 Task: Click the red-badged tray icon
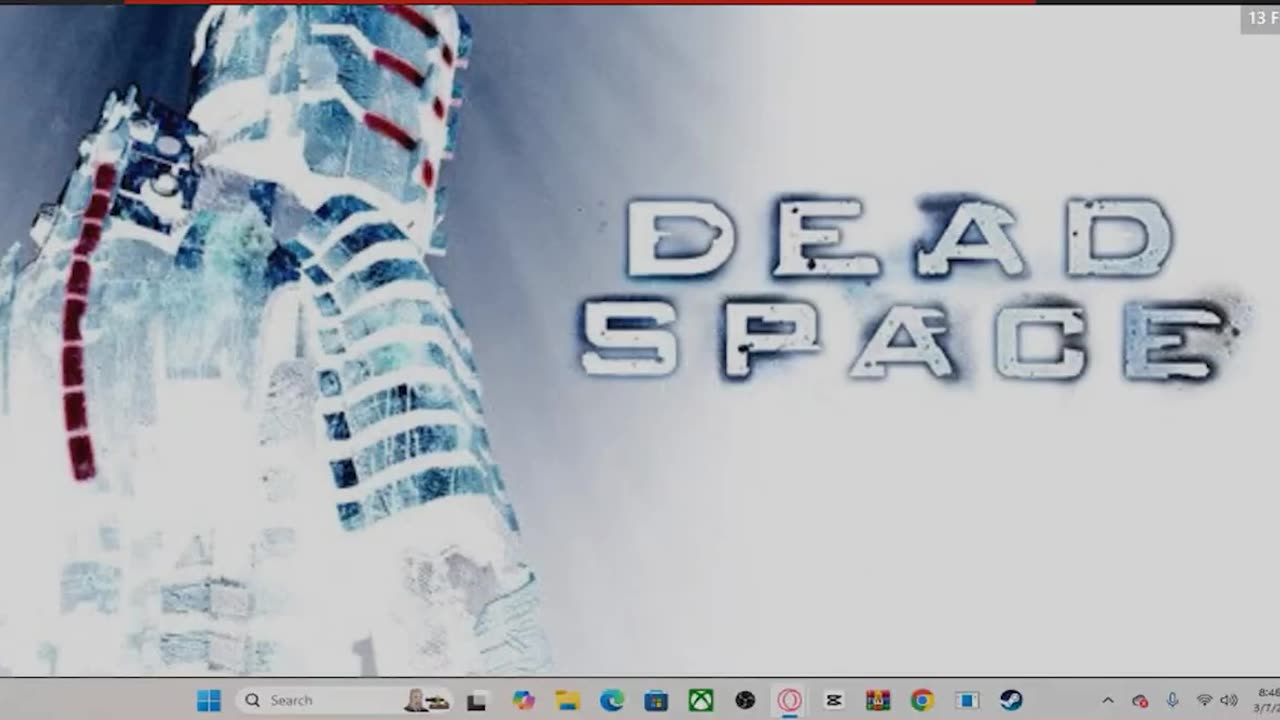(1140, 701)
